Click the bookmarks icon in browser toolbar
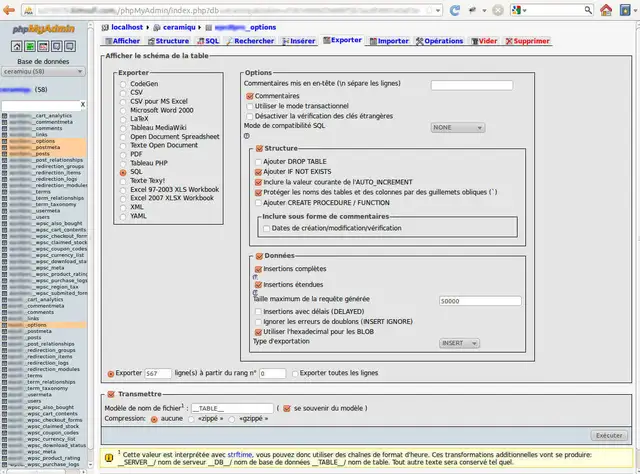Viewport: 640px width, 474px height. [625, 10]
